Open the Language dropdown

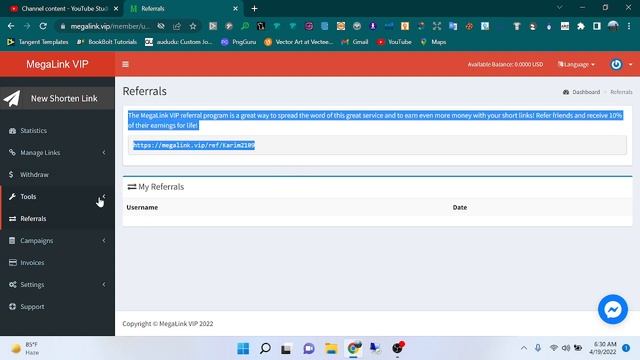[576, 64]
